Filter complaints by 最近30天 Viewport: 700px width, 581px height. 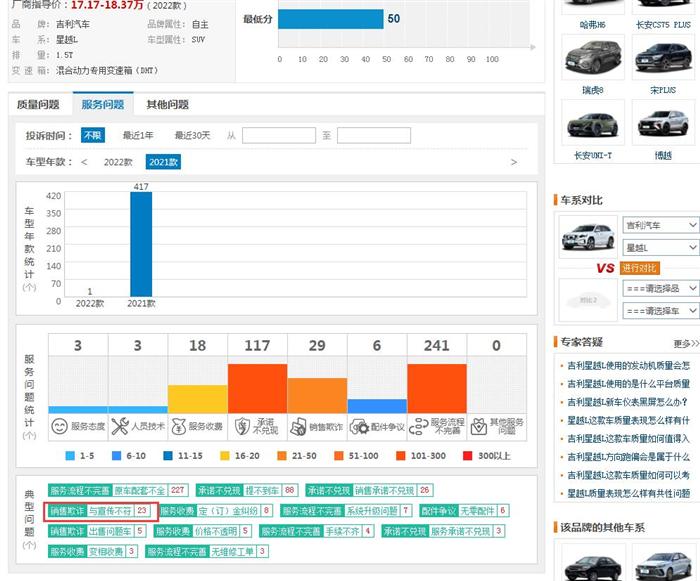tap(192, 135)
